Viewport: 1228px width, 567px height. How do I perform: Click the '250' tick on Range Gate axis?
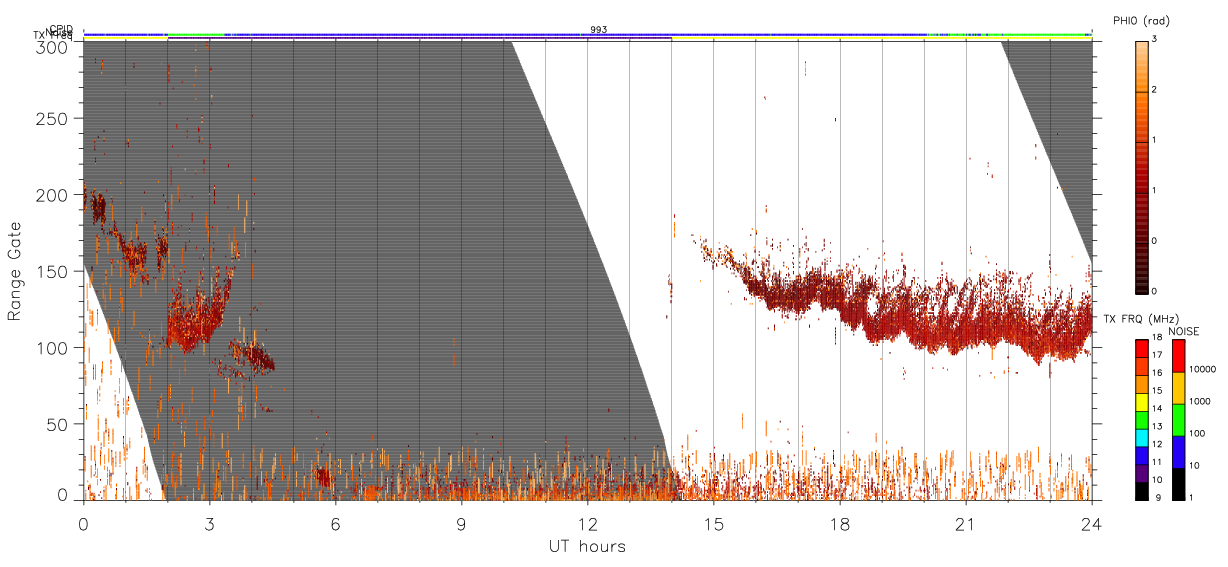pyautogui.click(x=51, y=119)
